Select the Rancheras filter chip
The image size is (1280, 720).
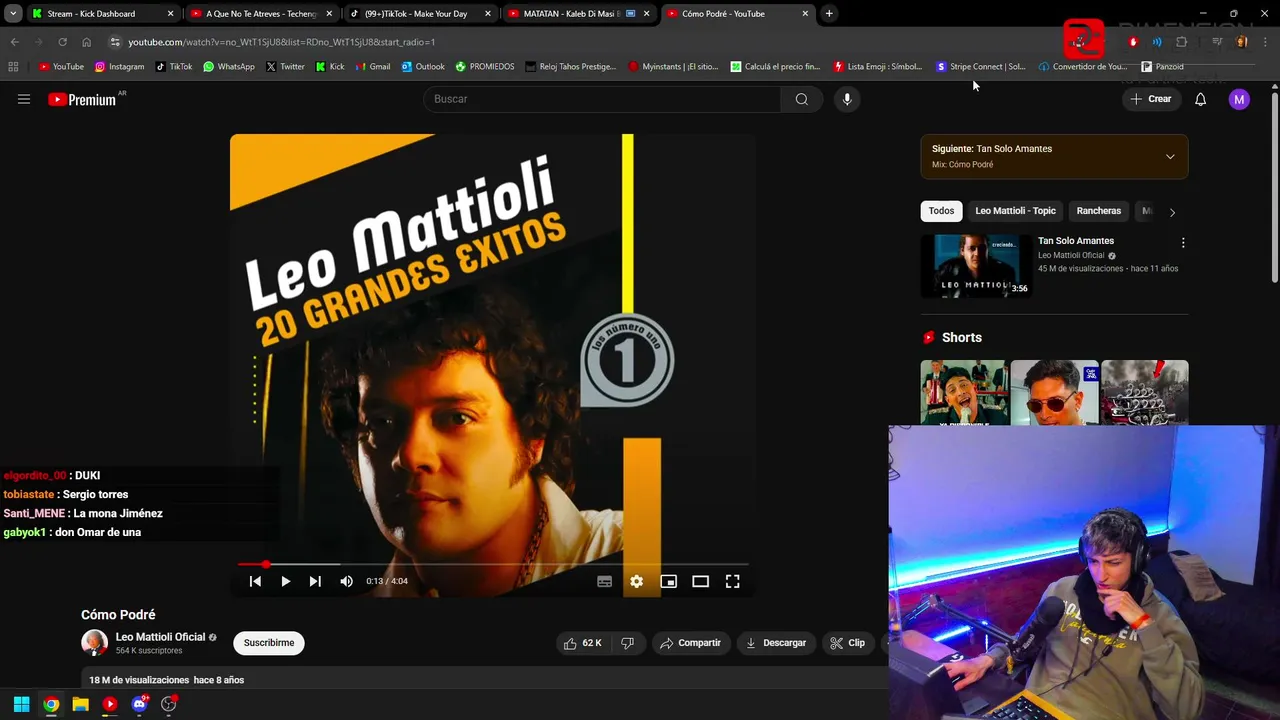pos(1098,211)
